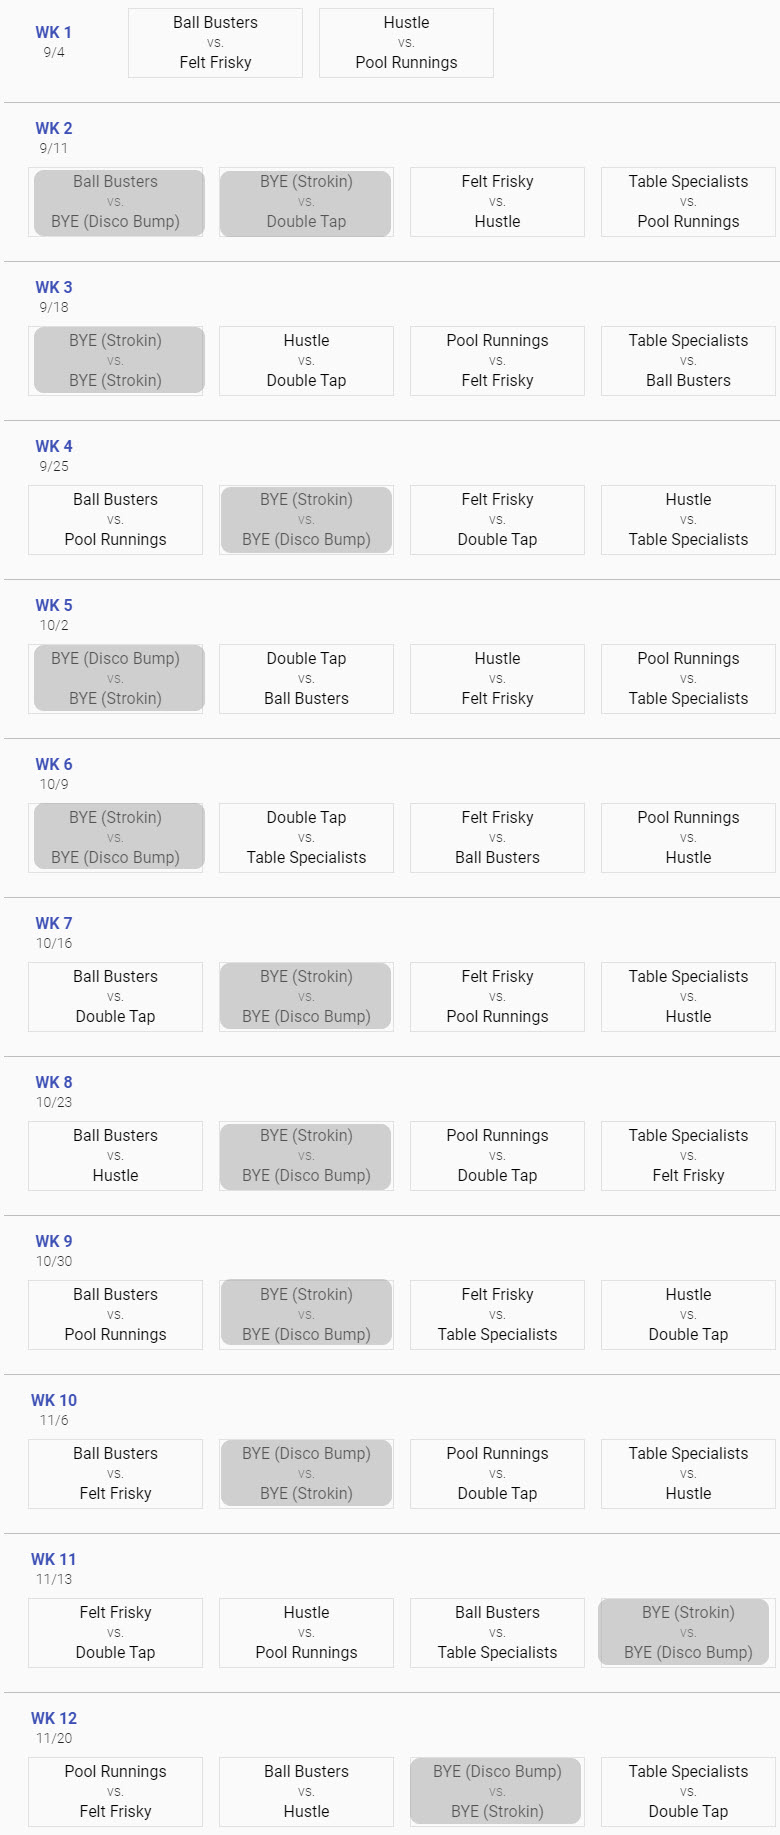Open WK 8 Ball Busters vs. Hustle match

pos(115,1156)
